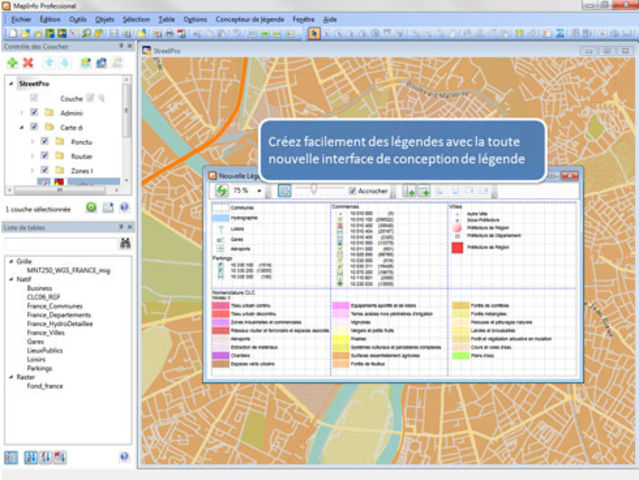Click the Move layer down arrow
Image resolution: width=639 pixels, height=480 pixels.
(x=64, y=63)
